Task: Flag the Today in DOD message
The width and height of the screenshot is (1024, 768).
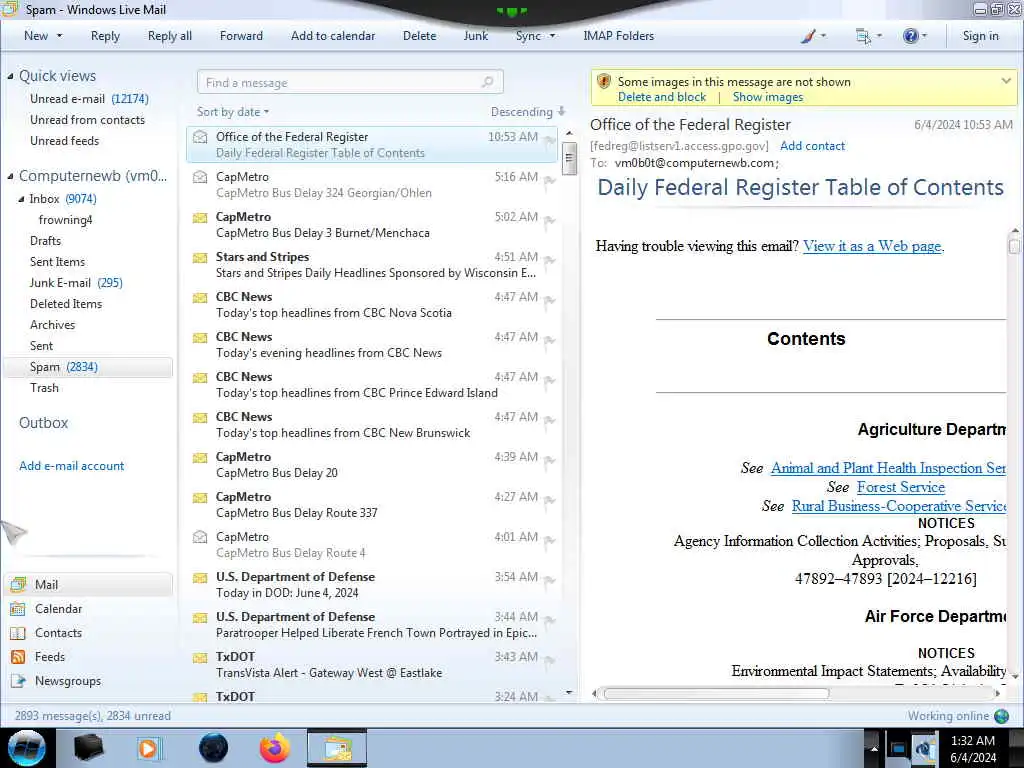Action: click(550, 581)
